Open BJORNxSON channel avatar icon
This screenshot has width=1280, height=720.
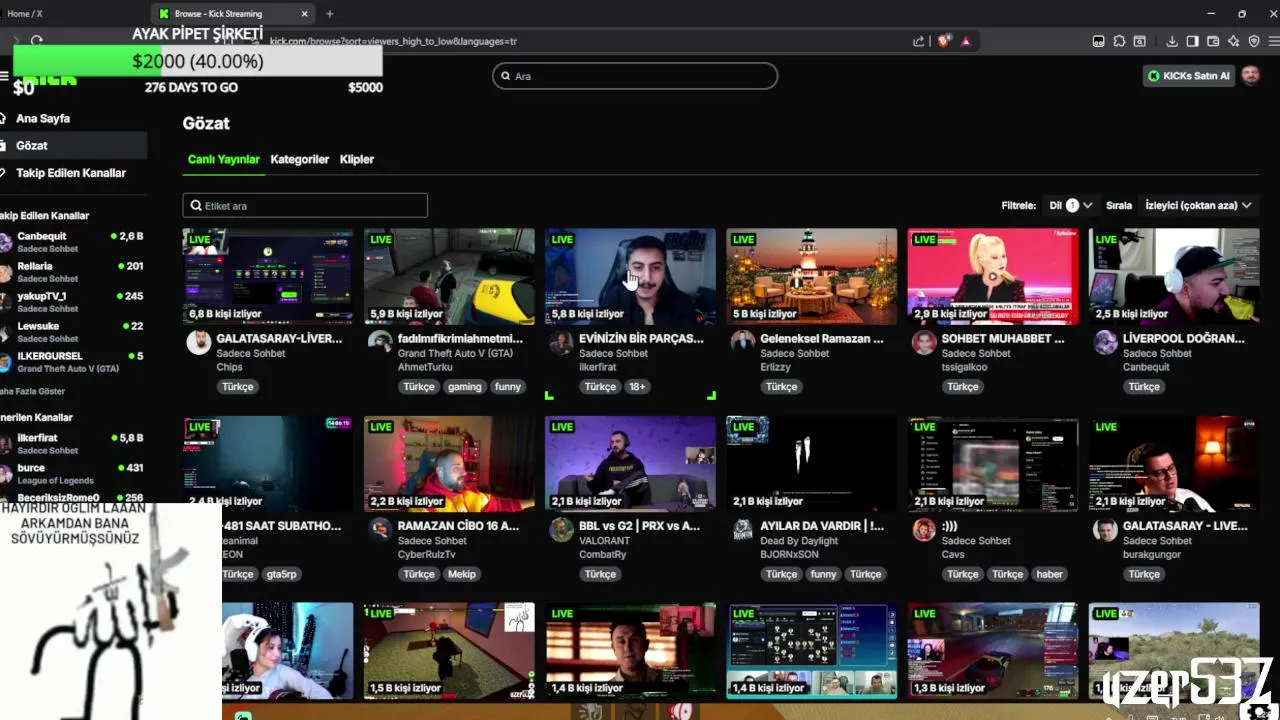point(742,529)
